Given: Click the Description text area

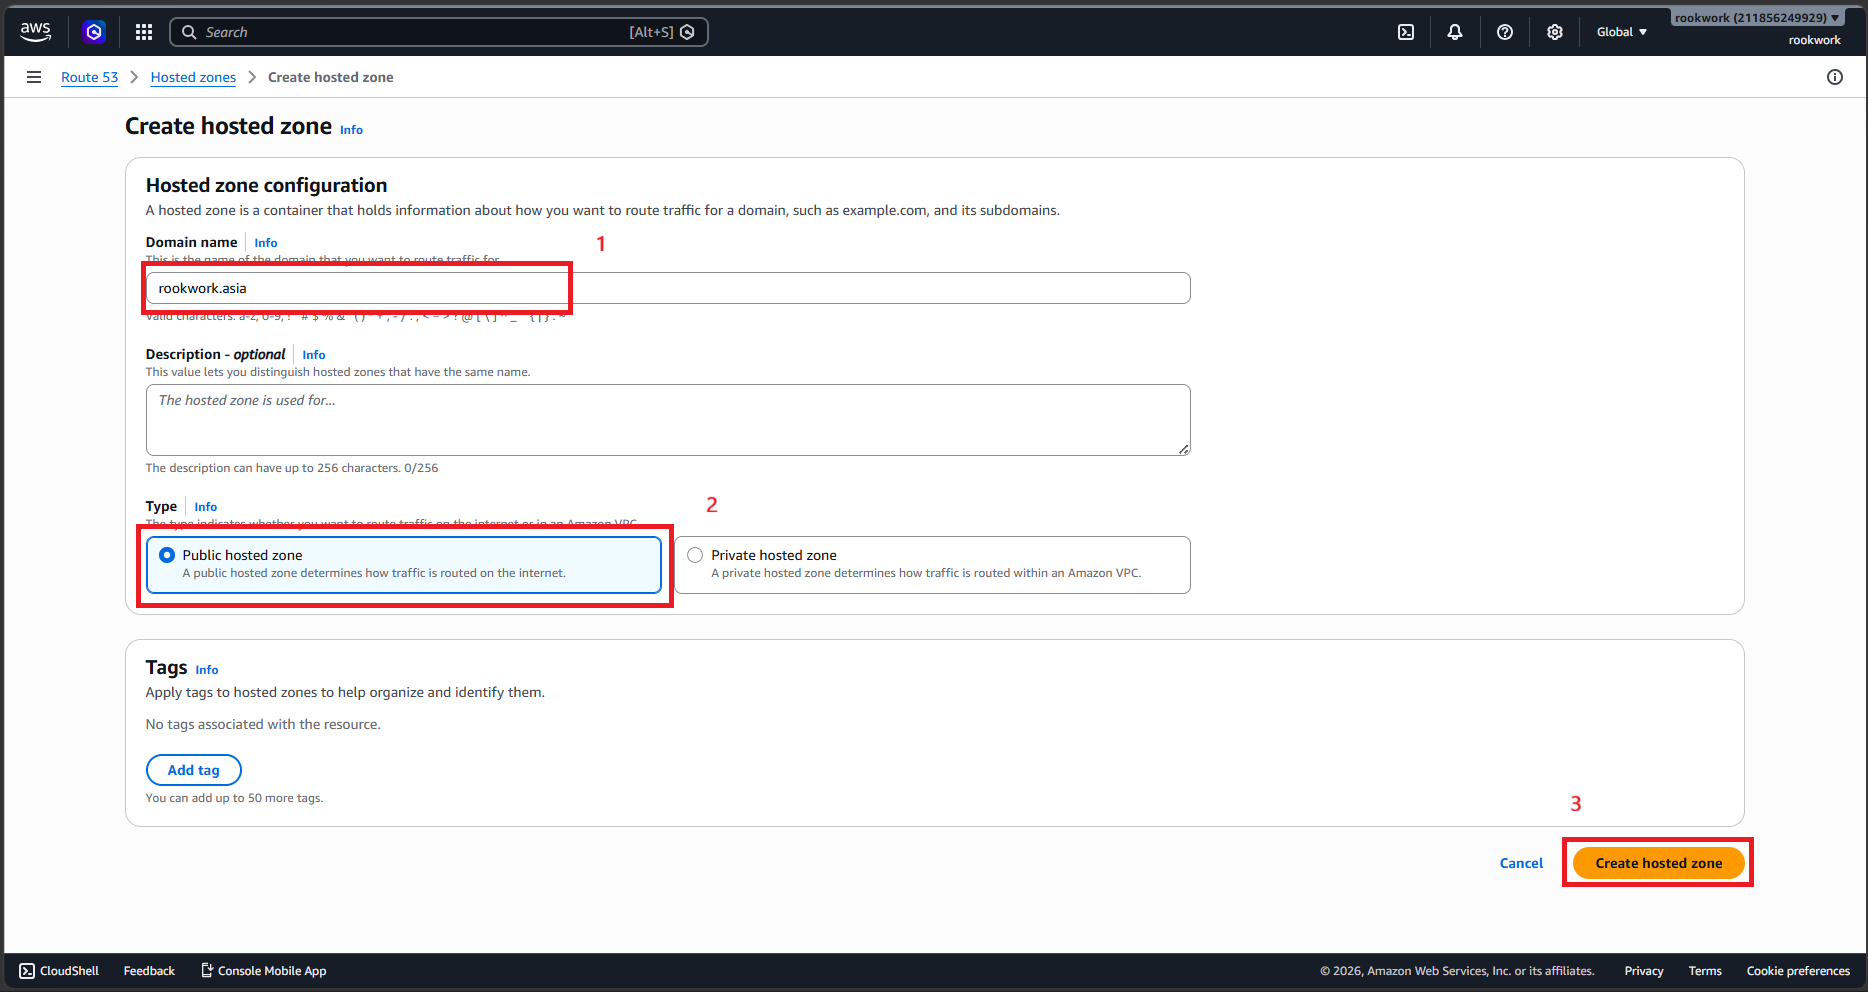Looking at the screenshot, I should 668,420.
